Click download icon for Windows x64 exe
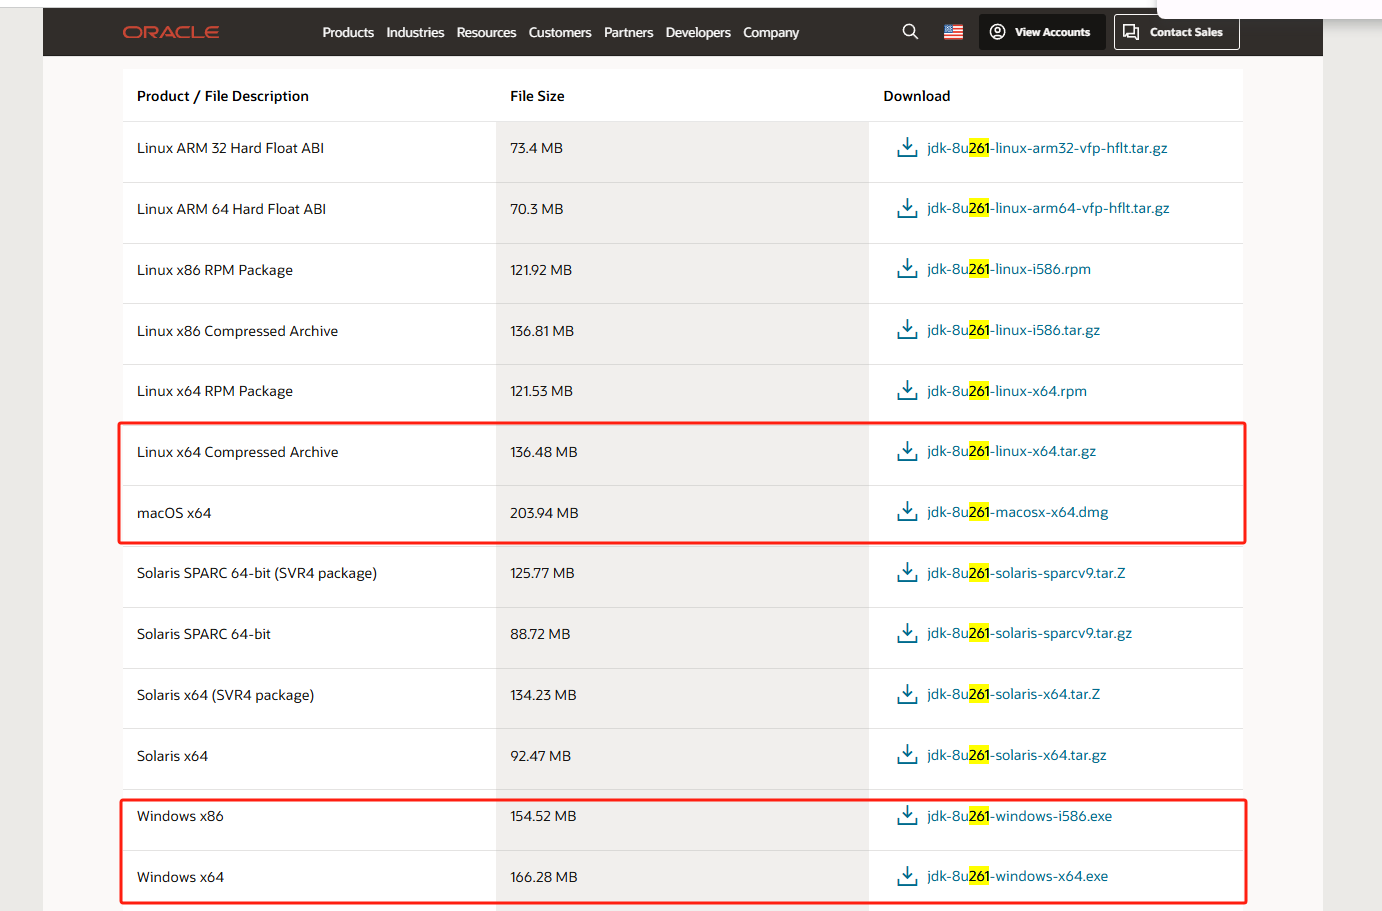The width and height of the screenshot is (1382, 911). (907, 876)
